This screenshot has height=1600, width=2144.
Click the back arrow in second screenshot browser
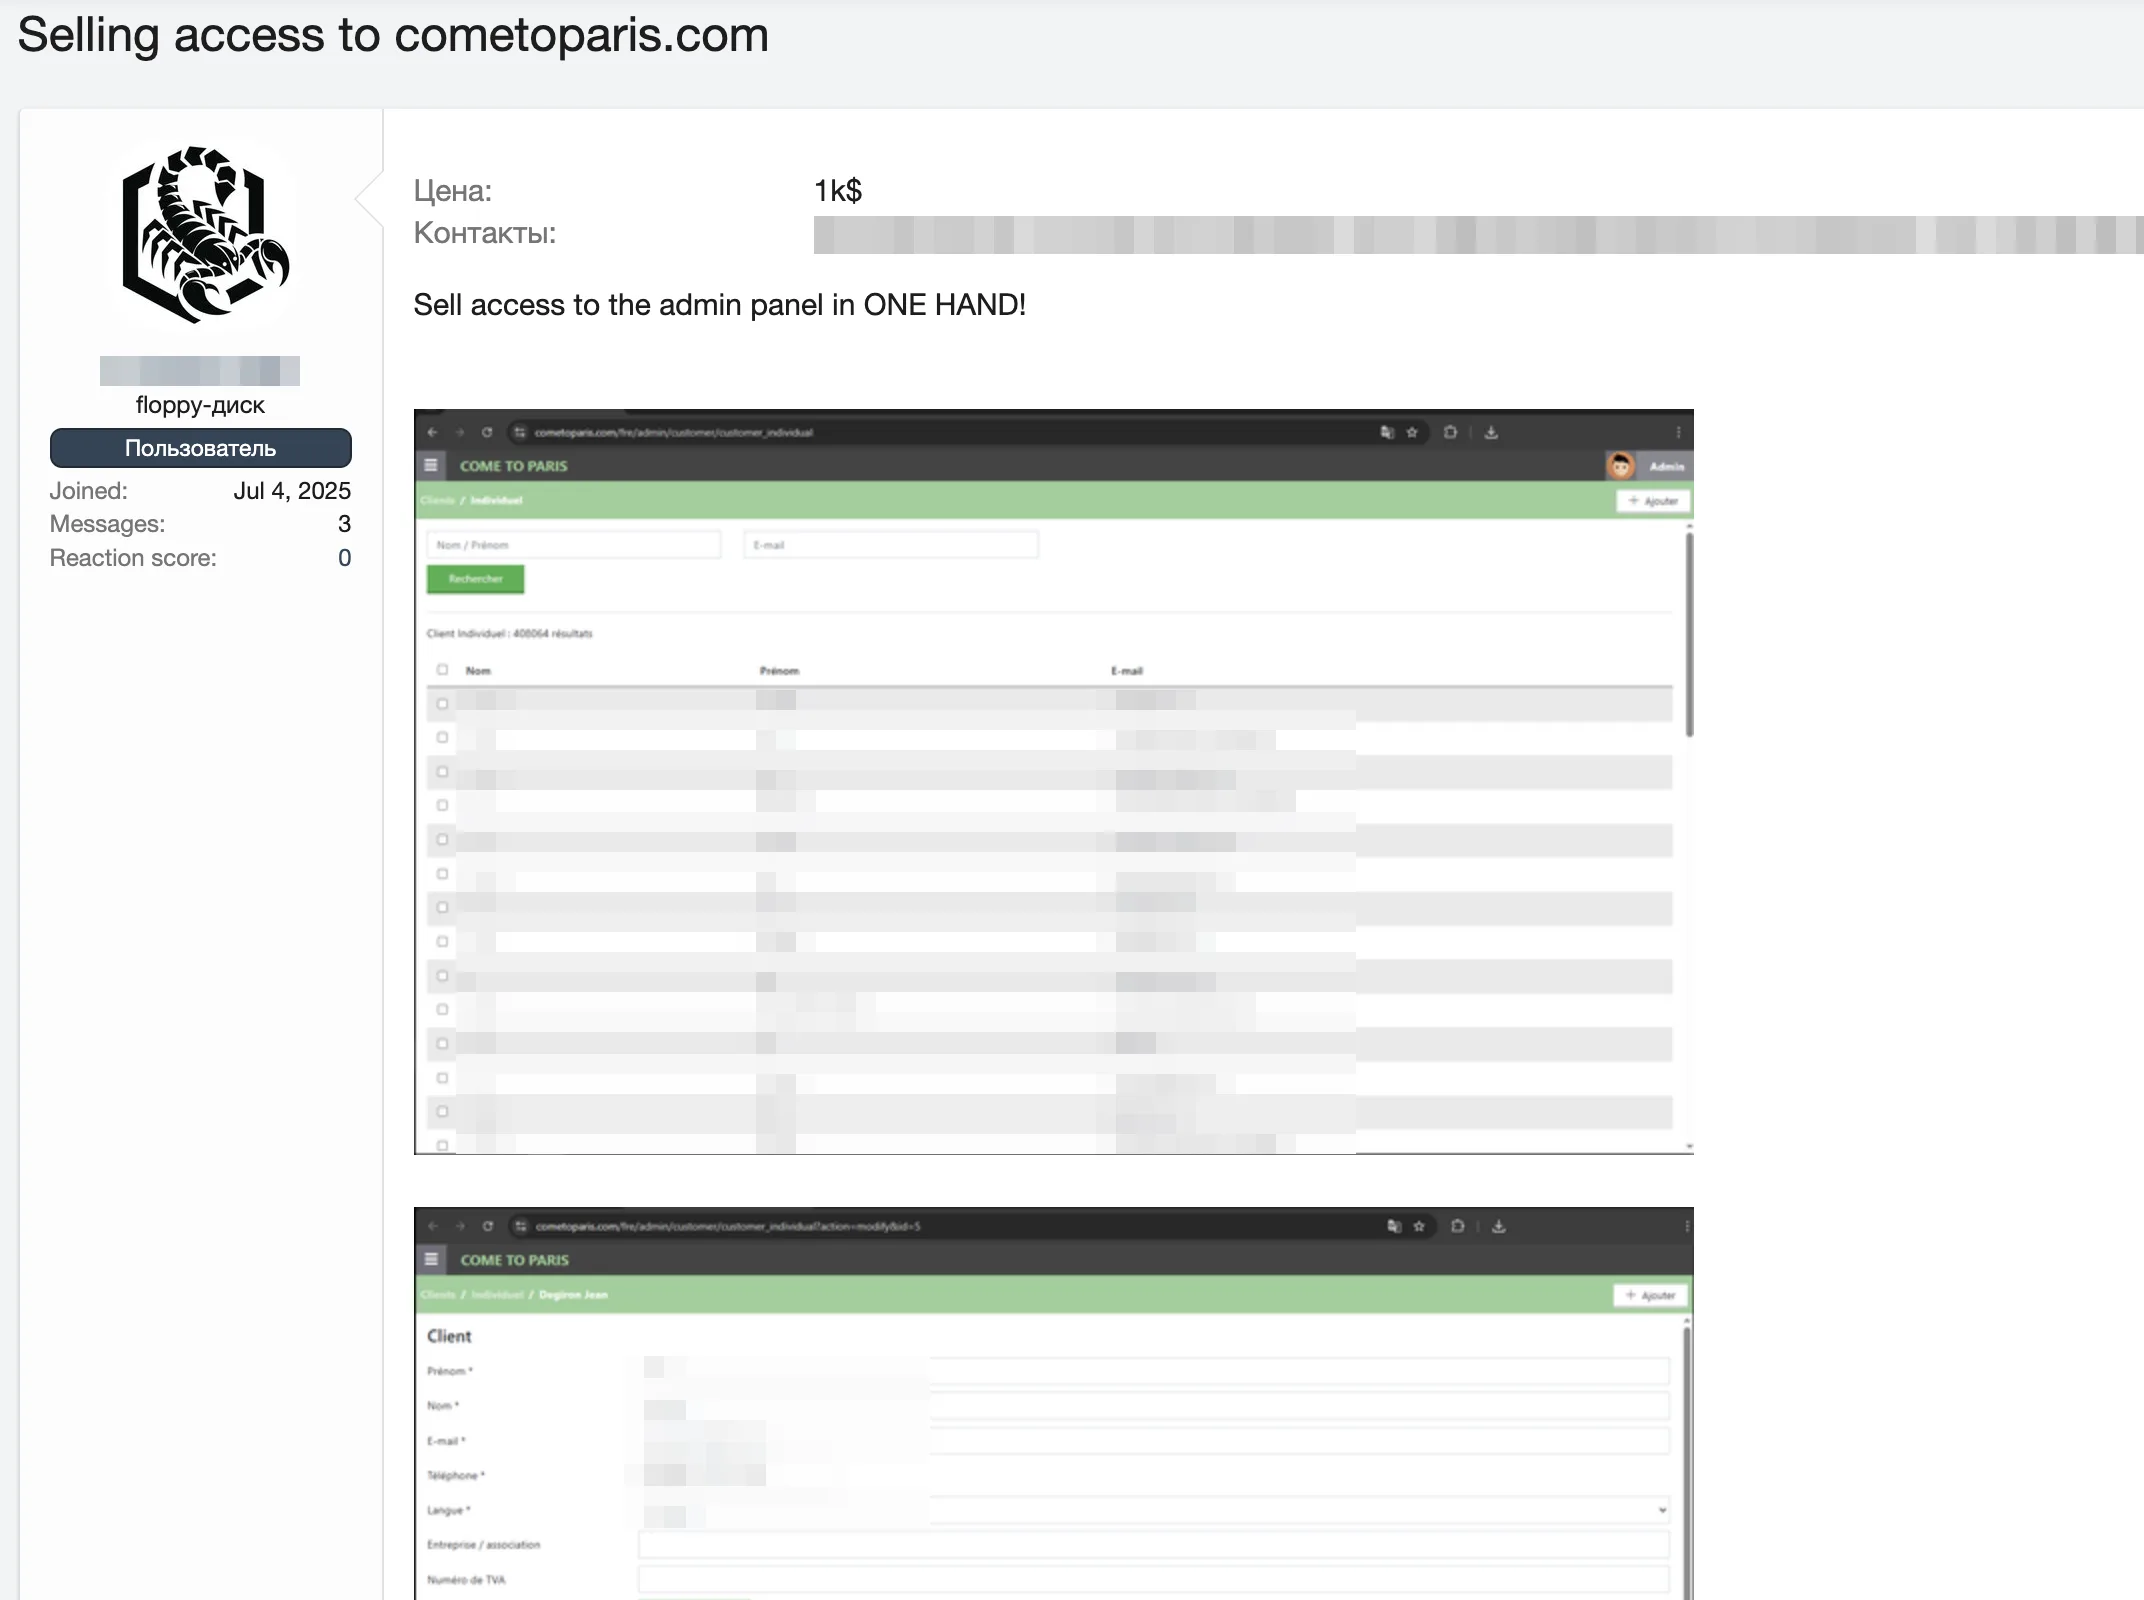click(432, 1226)
